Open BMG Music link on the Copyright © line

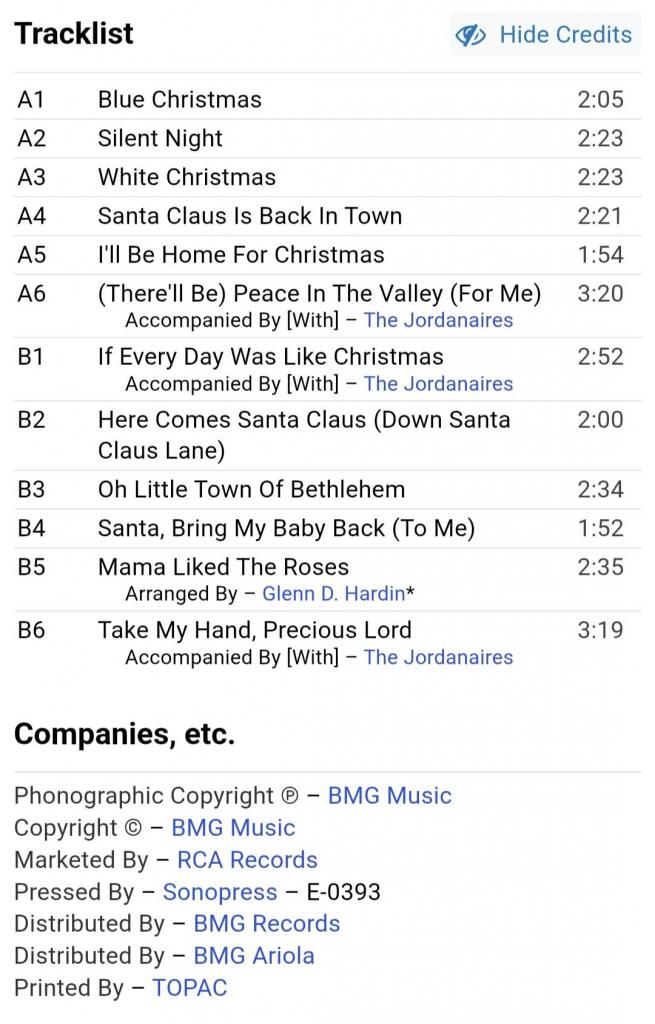(233, 828)
